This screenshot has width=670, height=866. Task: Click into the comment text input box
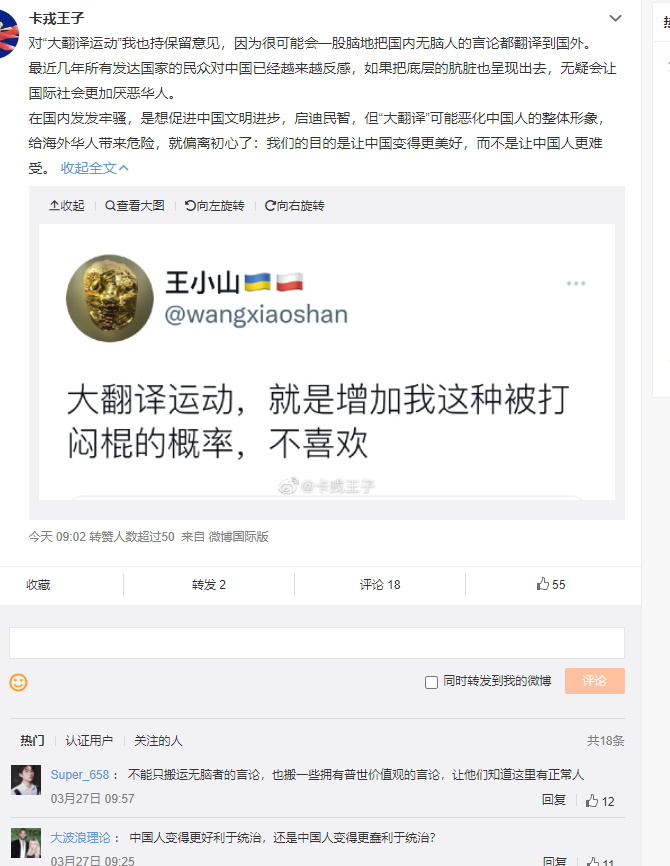click(317, 643)
